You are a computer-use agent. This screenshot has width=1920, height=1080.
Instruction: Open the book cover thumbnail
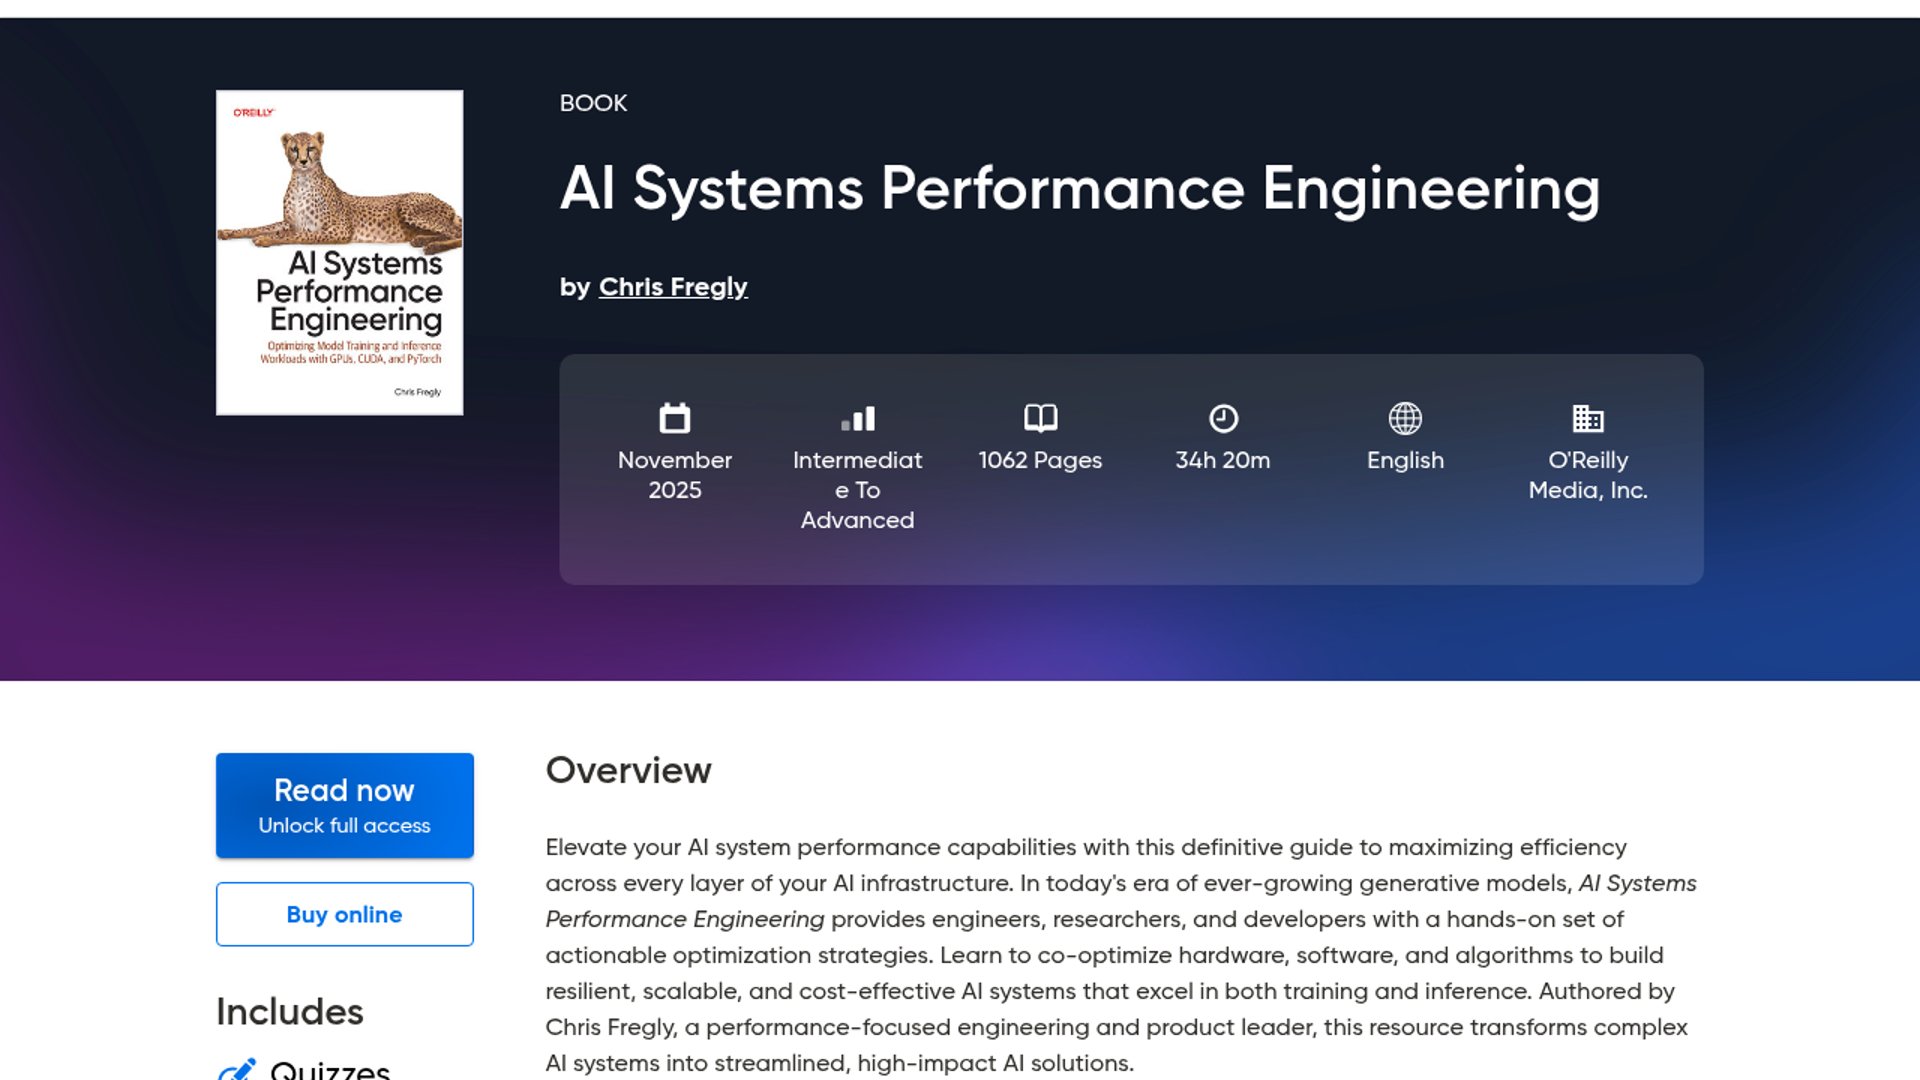(x=339, y=252)
